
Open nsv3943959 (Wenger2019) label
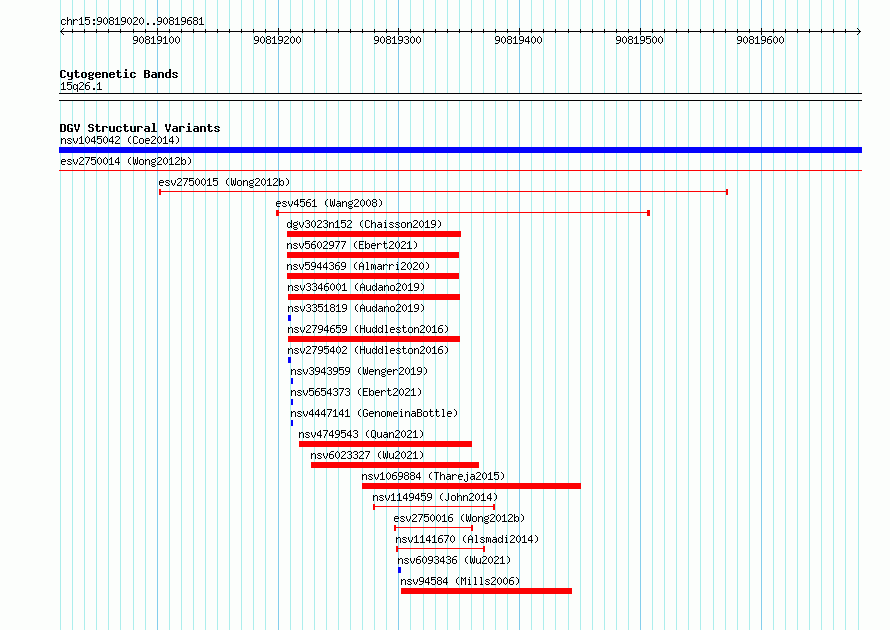(x=359, y=371)
